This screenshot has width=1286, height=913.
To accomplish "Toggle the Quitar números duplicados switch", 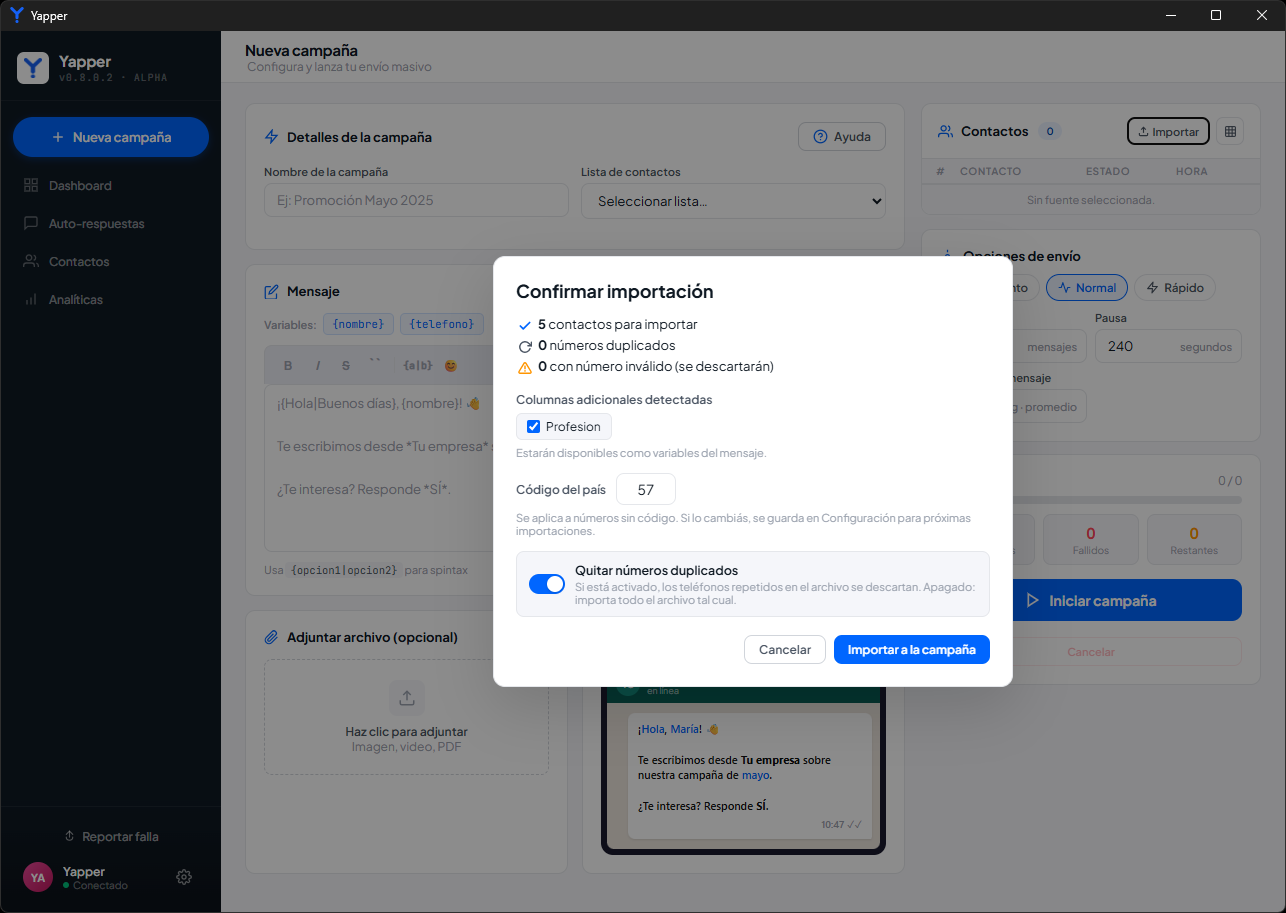I will (x=547, y=584).
